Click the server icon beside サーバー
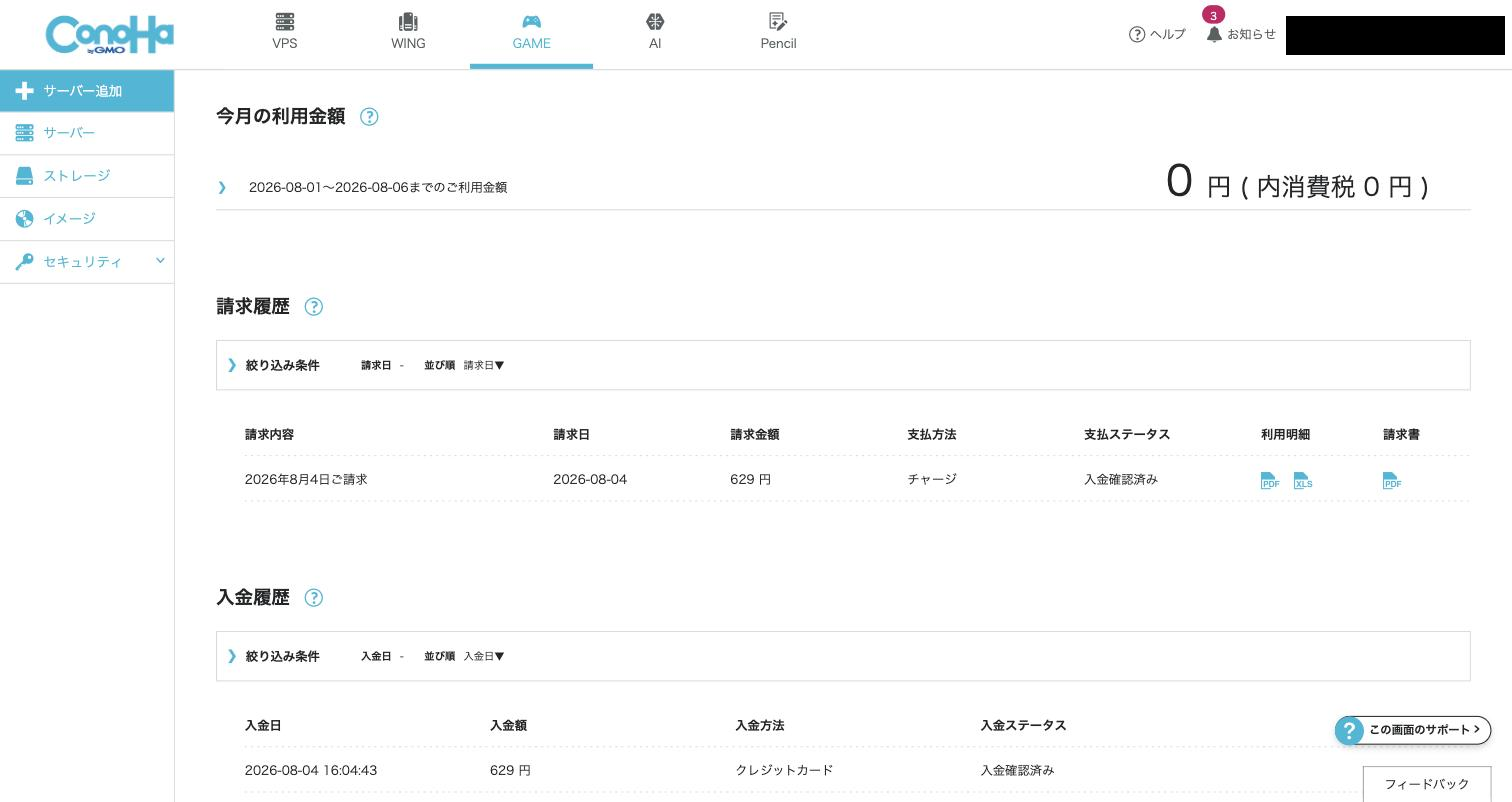 pos(25,133)
